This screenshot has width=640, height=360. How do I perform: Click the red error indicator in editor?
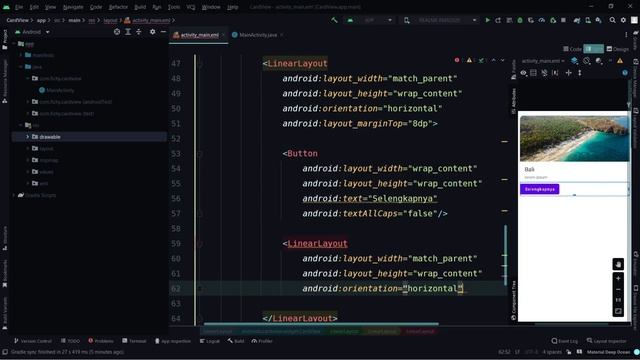pos(457,60)
